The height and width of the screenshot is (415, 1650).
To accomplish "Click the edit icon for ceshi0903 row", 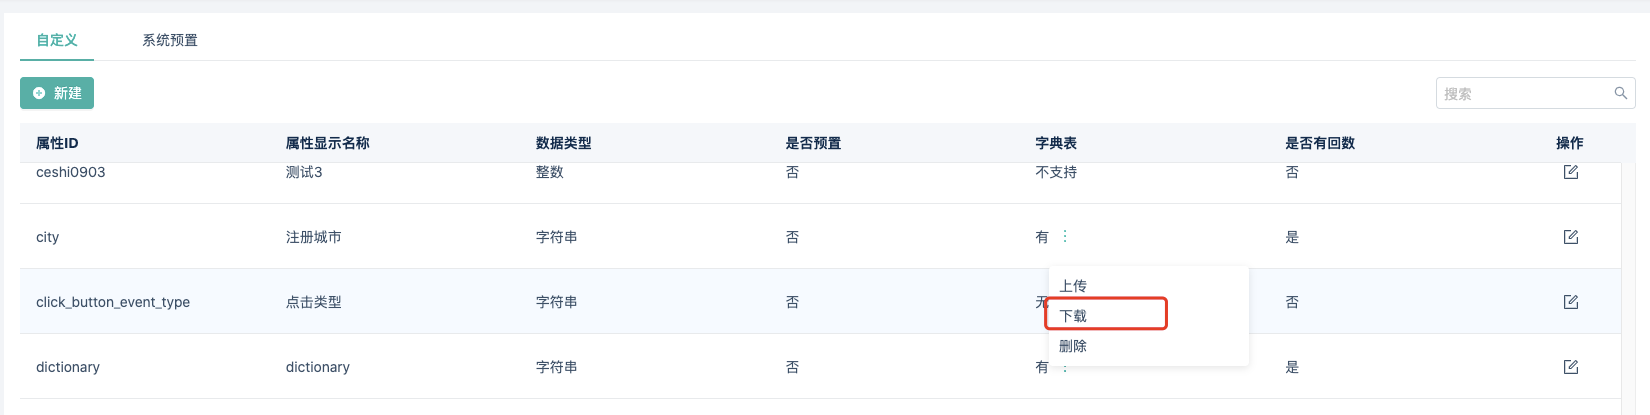I will click(x=1570, y=172).
